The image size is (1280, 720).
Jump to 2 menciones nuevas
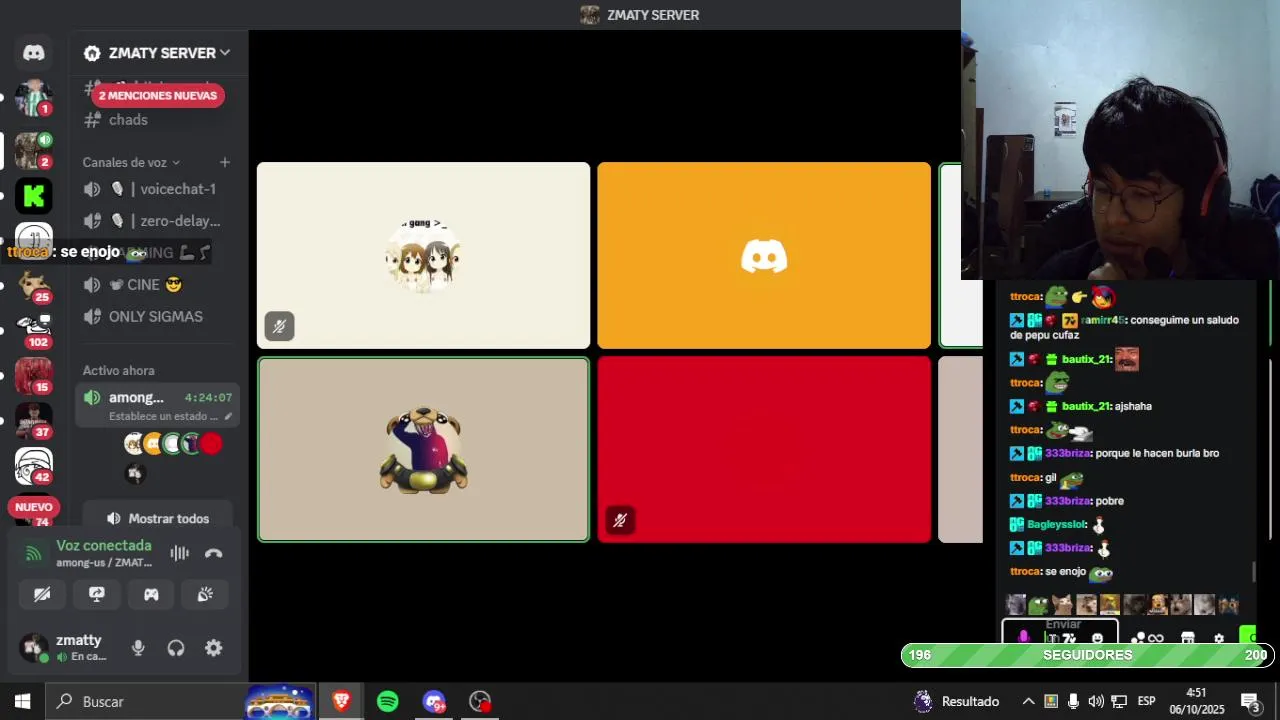coord(158,96)
